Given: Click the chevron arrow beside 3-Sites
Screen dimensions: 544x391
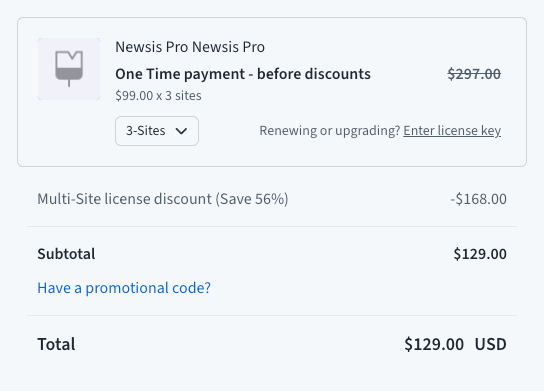Looking at the screenshot, I should [x=181, y=131].
